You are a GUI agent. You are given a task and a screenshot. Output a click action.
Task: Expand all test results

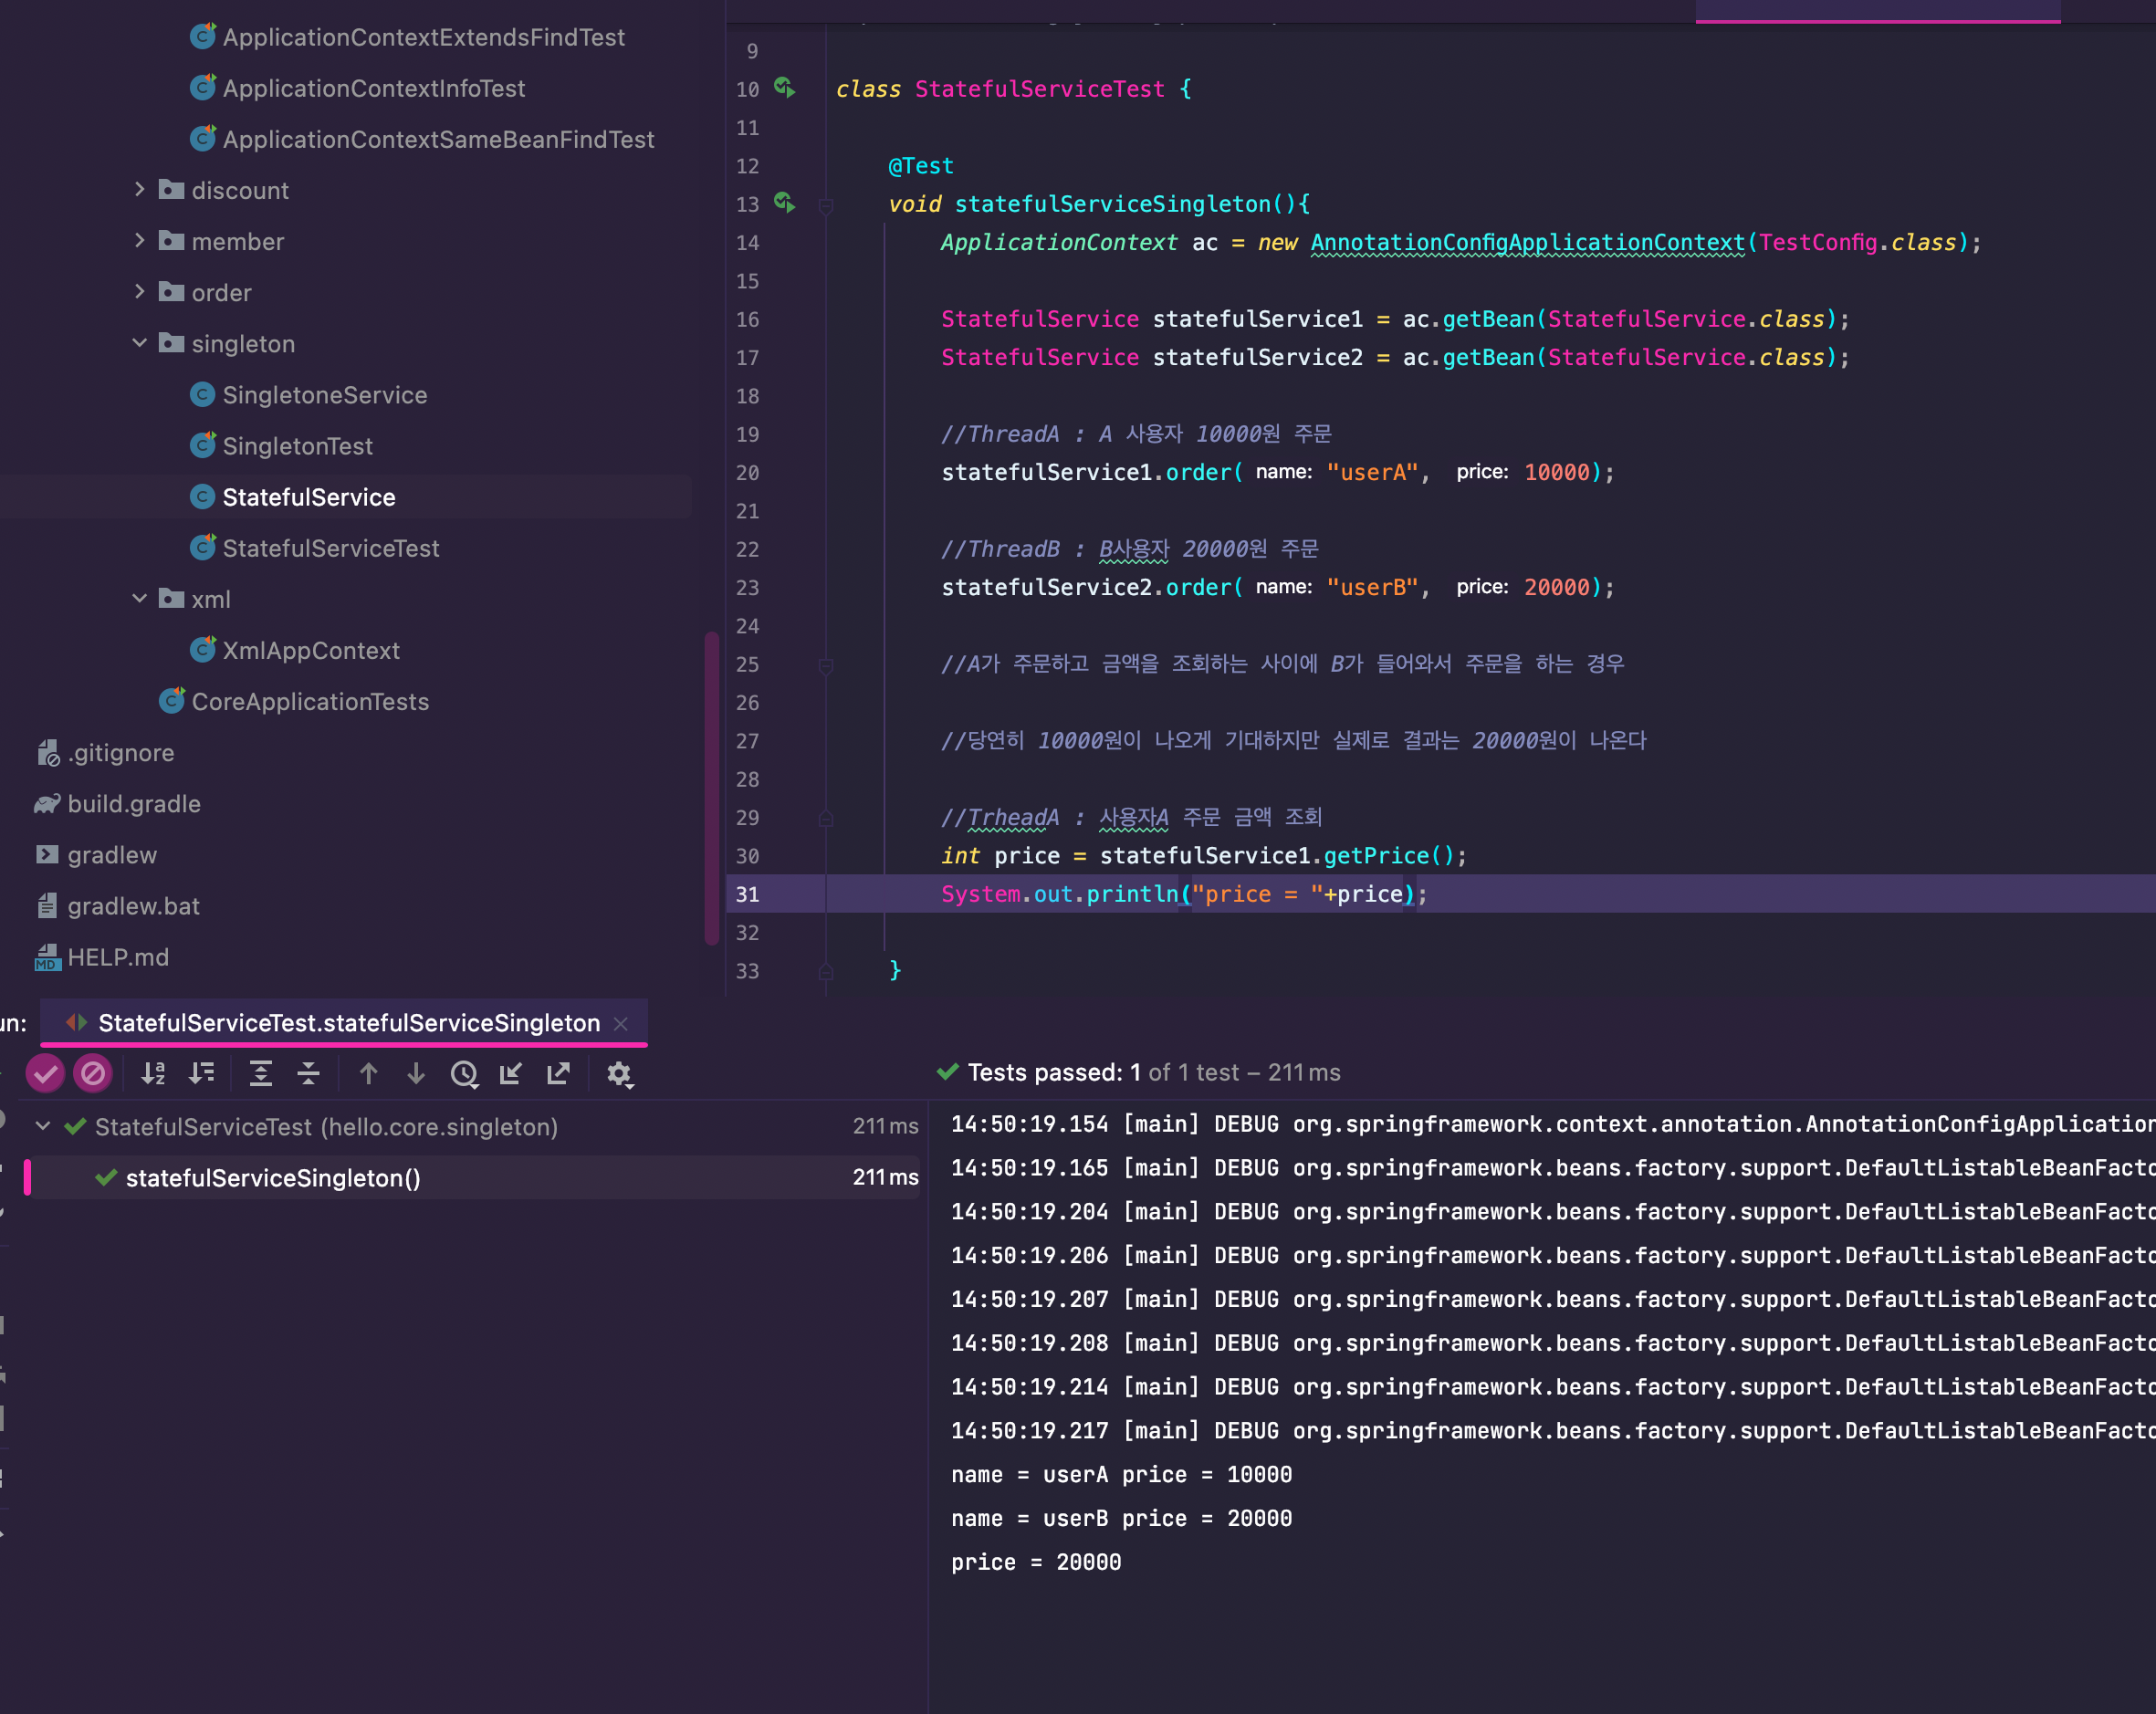[x=260, y=1073]
